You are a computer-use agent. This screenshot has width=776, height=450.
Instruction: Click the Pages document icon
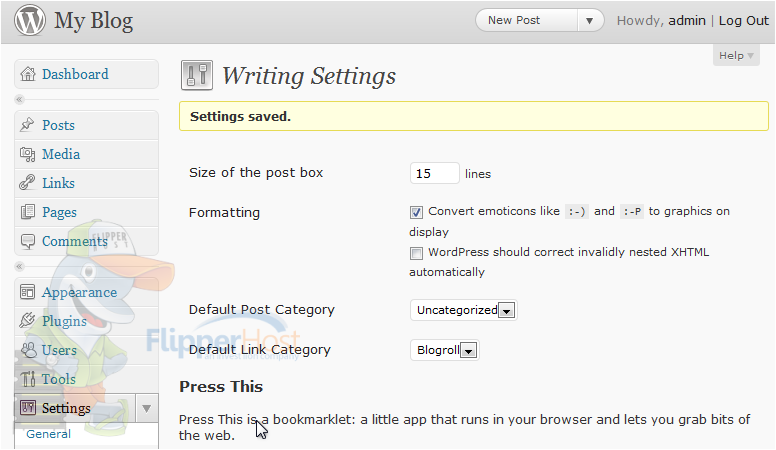(28, 212)
